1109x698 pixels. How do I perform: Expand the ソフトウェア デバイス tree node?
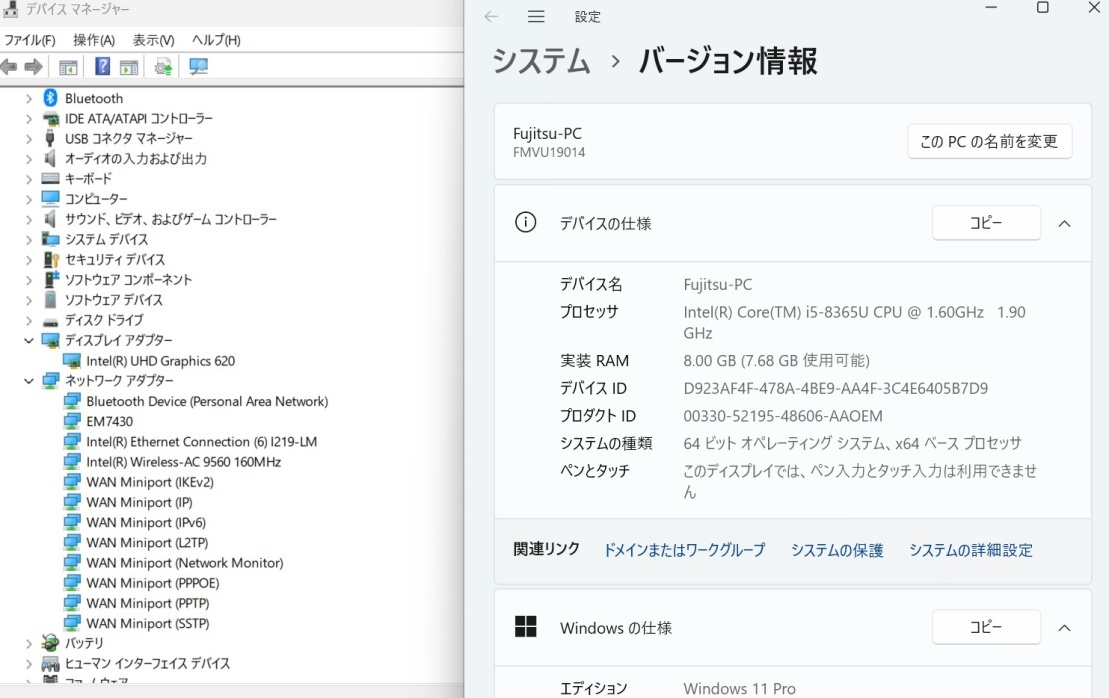point(29,300)
